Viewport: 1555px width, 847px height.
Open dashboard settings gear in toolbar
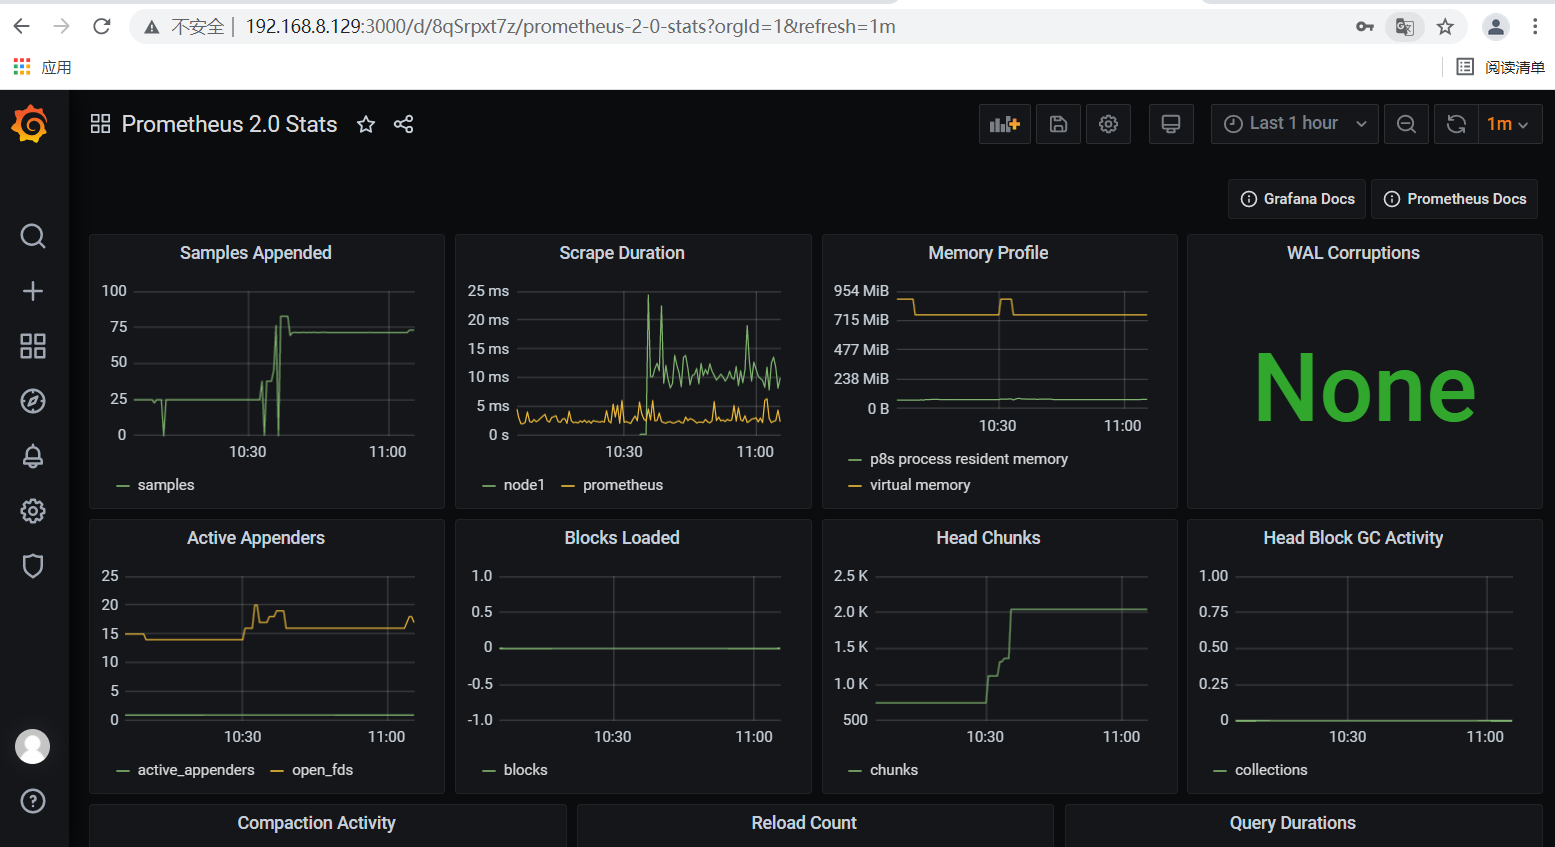tap(1108, 124)
